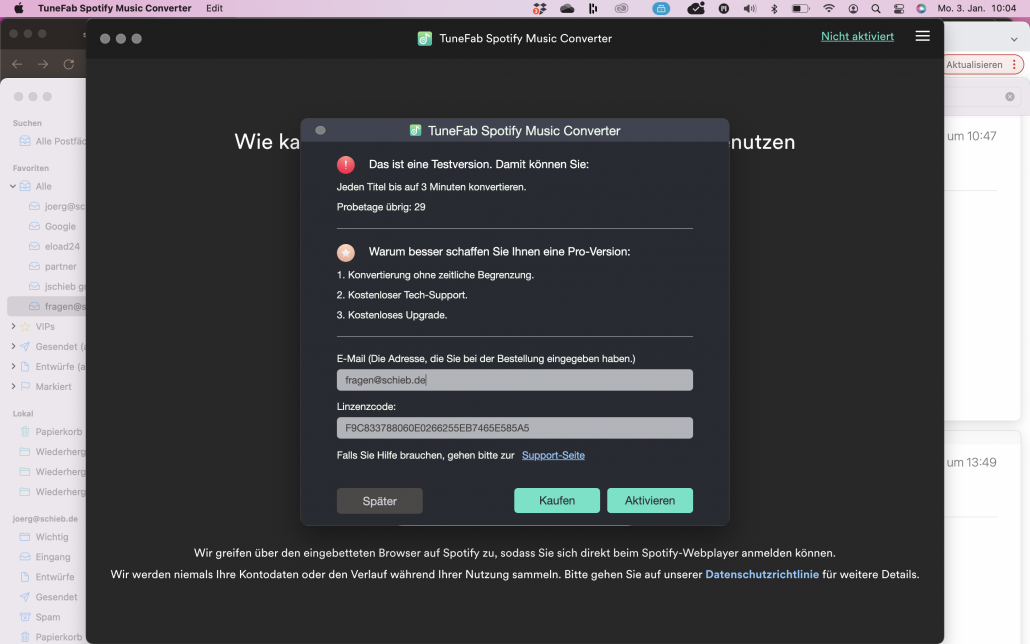
Task: Click the blue toolbox menu bar icon
Action: point(661,9)
